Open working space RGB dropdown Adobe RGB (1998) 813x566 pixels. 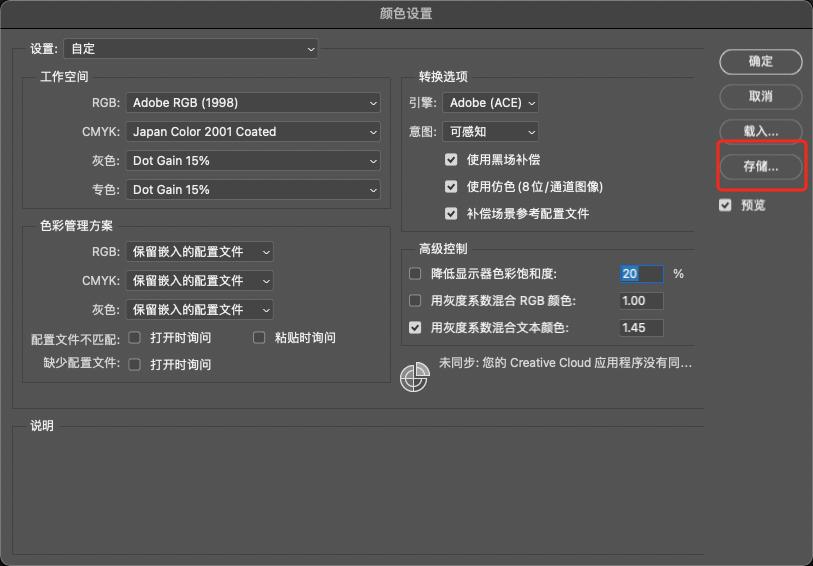[253, 103]
